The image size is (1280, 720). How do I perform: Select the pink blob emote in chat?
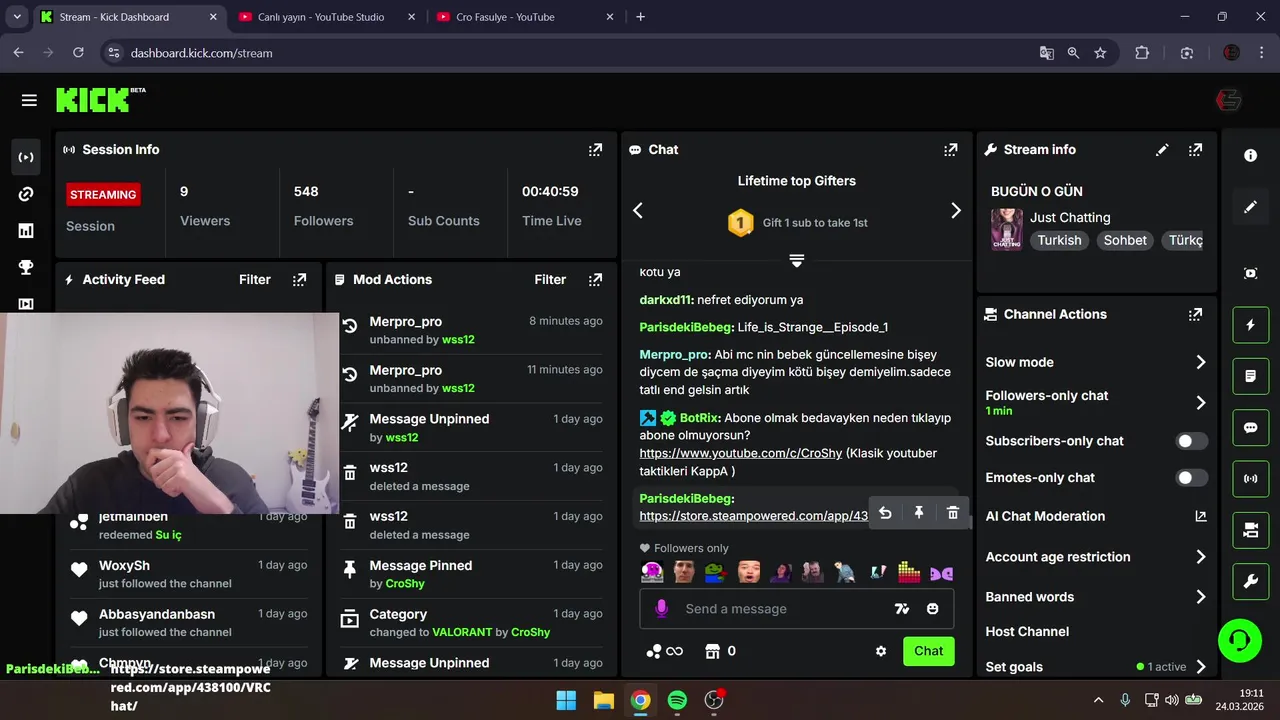tap(652, 572)
